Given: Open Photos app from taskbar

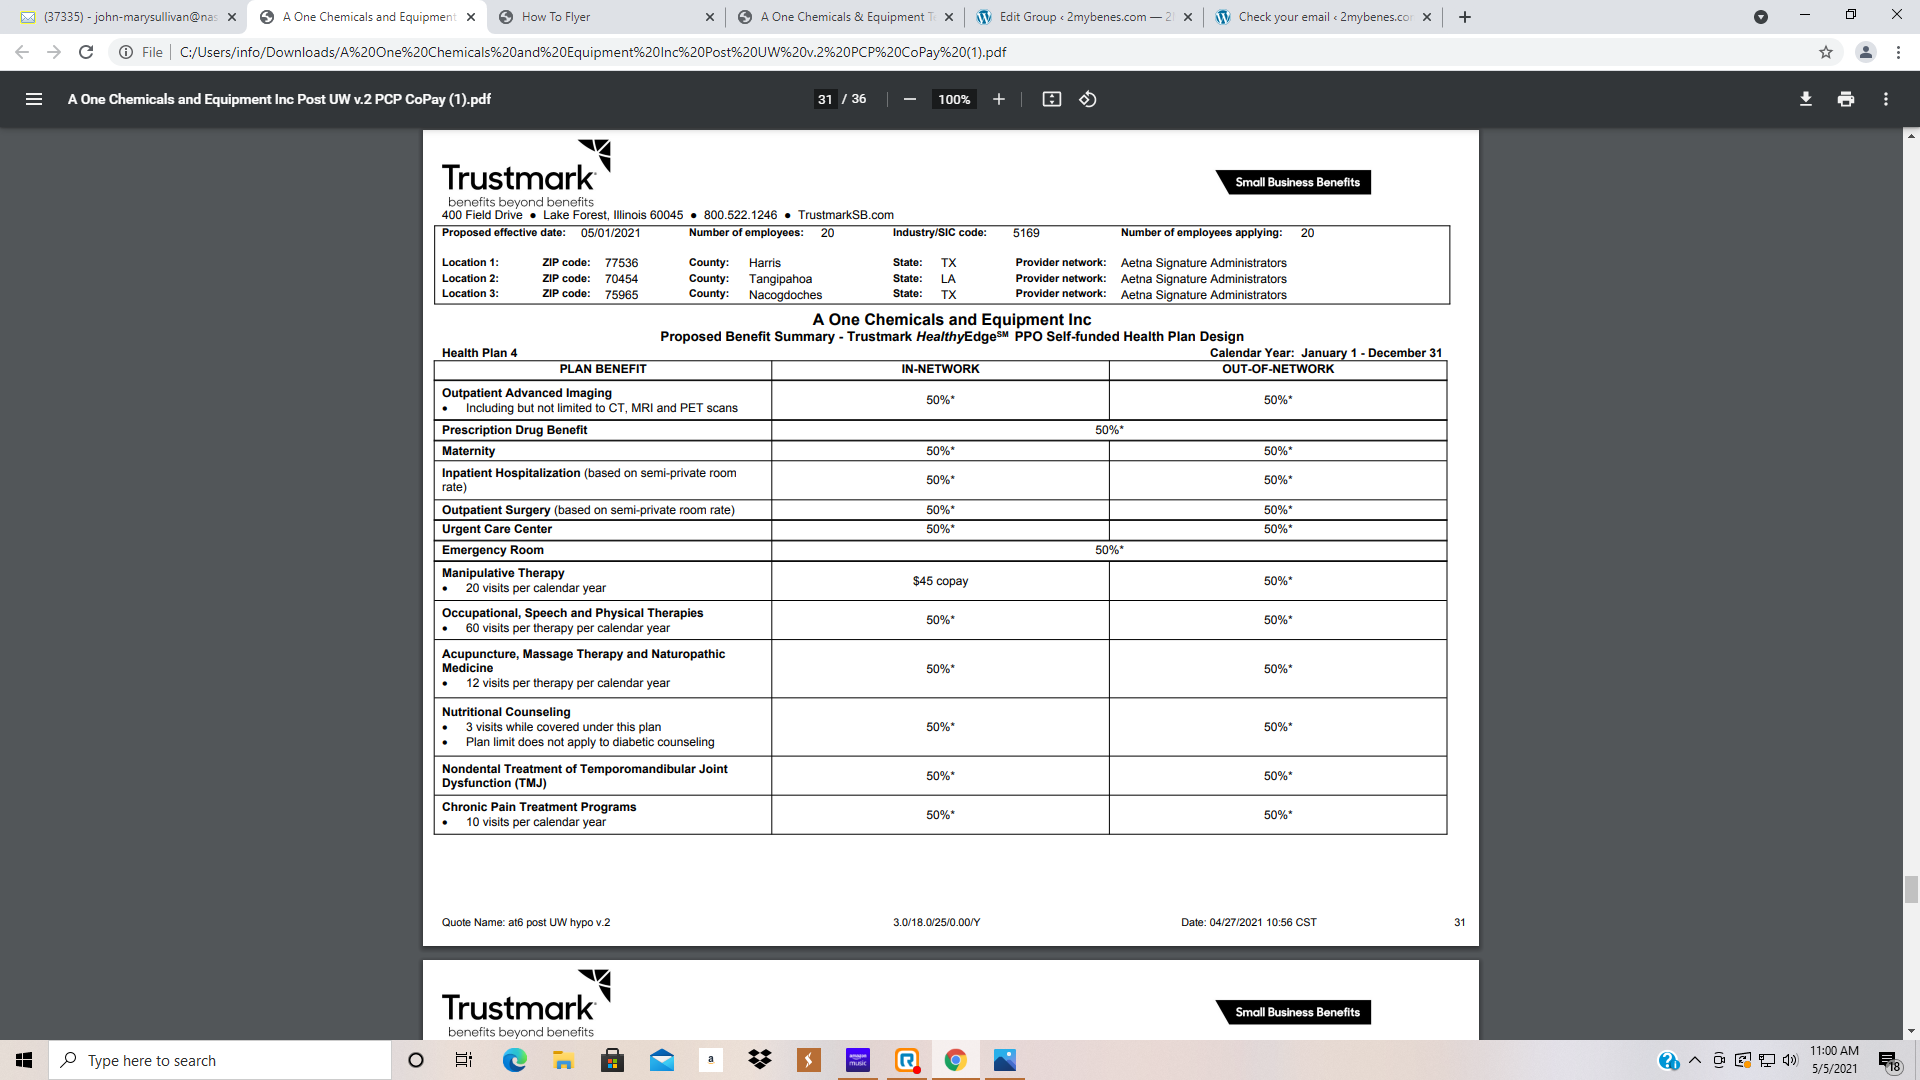Looking at the screenshot, I should click(1005, 1060).
